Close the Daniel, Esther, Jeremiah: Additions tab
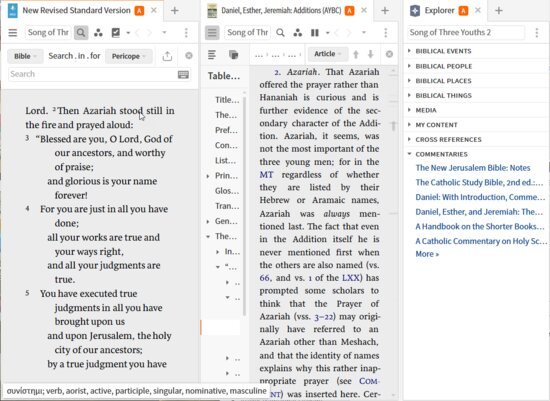550x401 pixels. tap(364, 11)
